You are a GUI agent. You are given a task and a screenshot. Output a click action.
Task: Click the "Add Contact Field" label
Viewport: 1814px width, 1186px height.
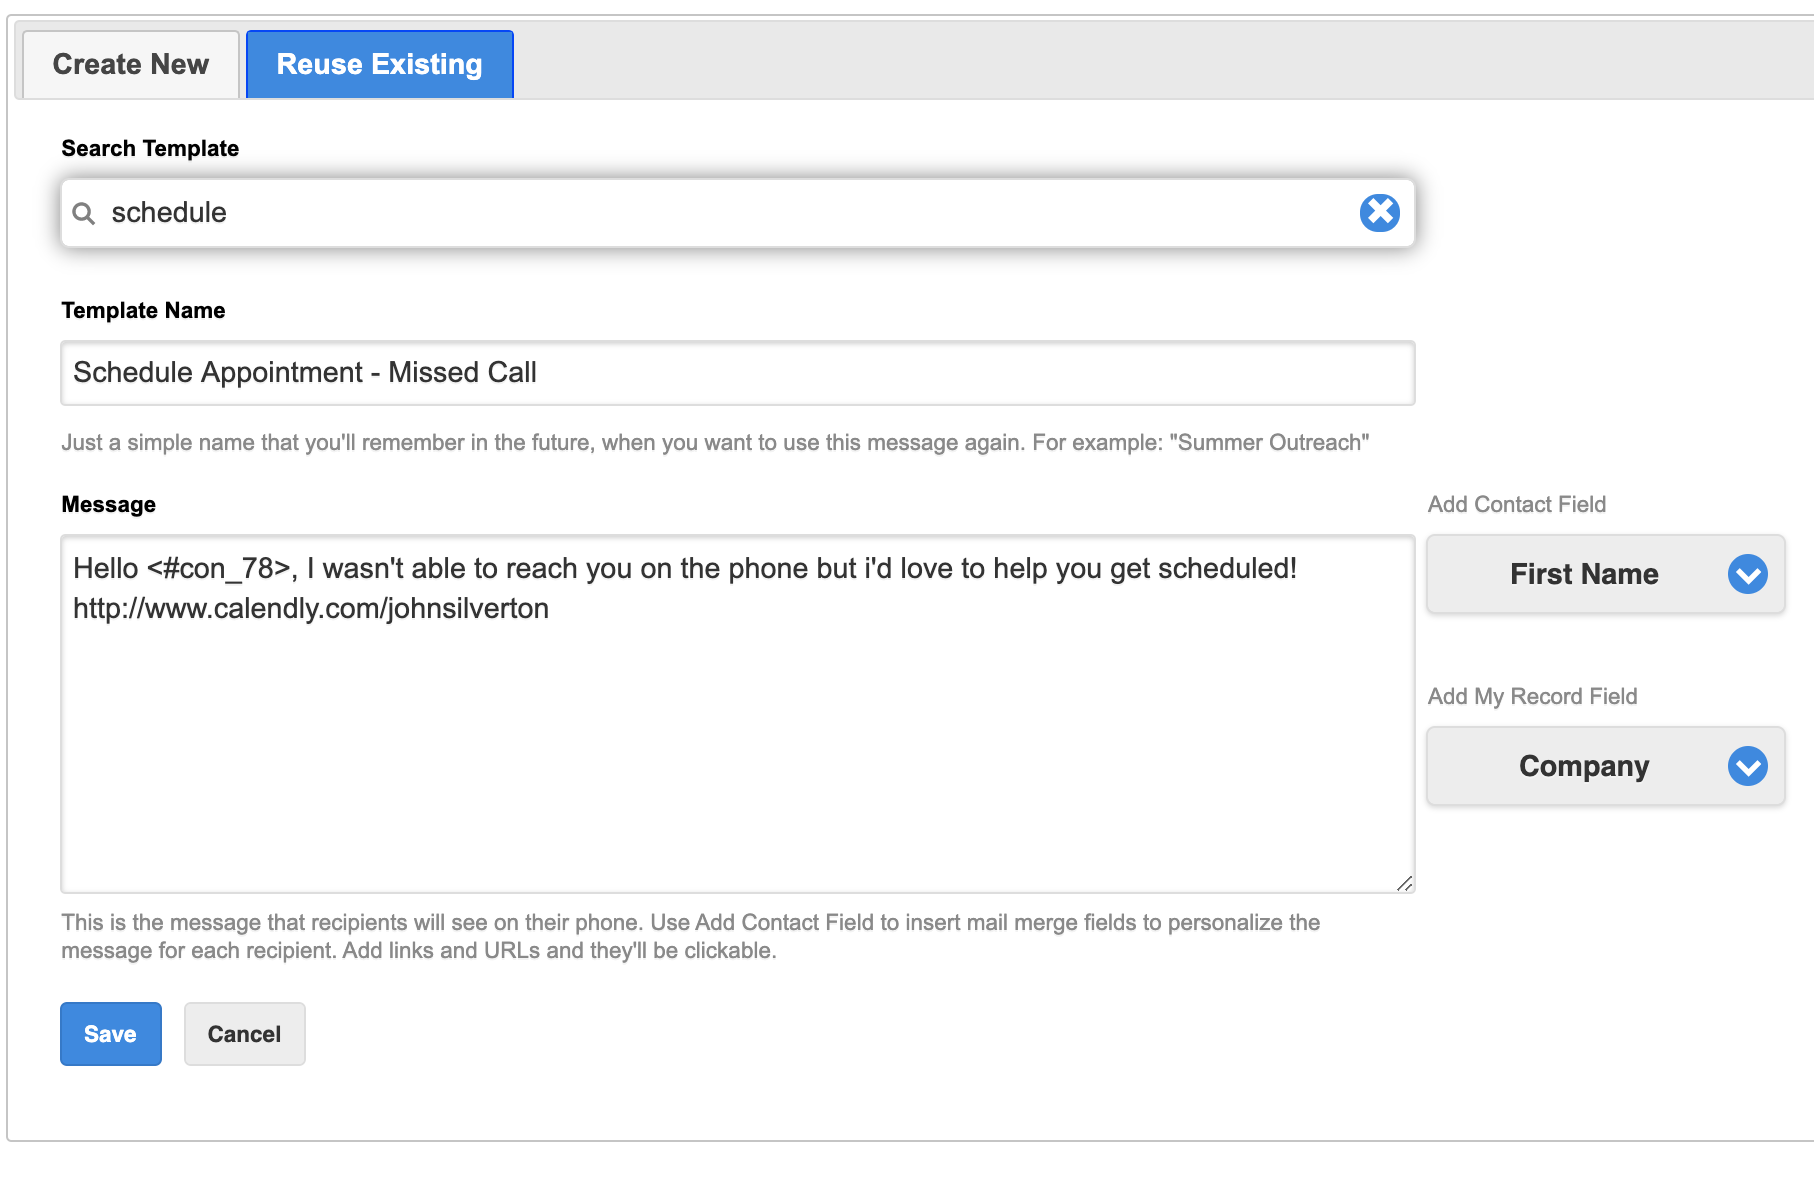tap(1516, 504)
